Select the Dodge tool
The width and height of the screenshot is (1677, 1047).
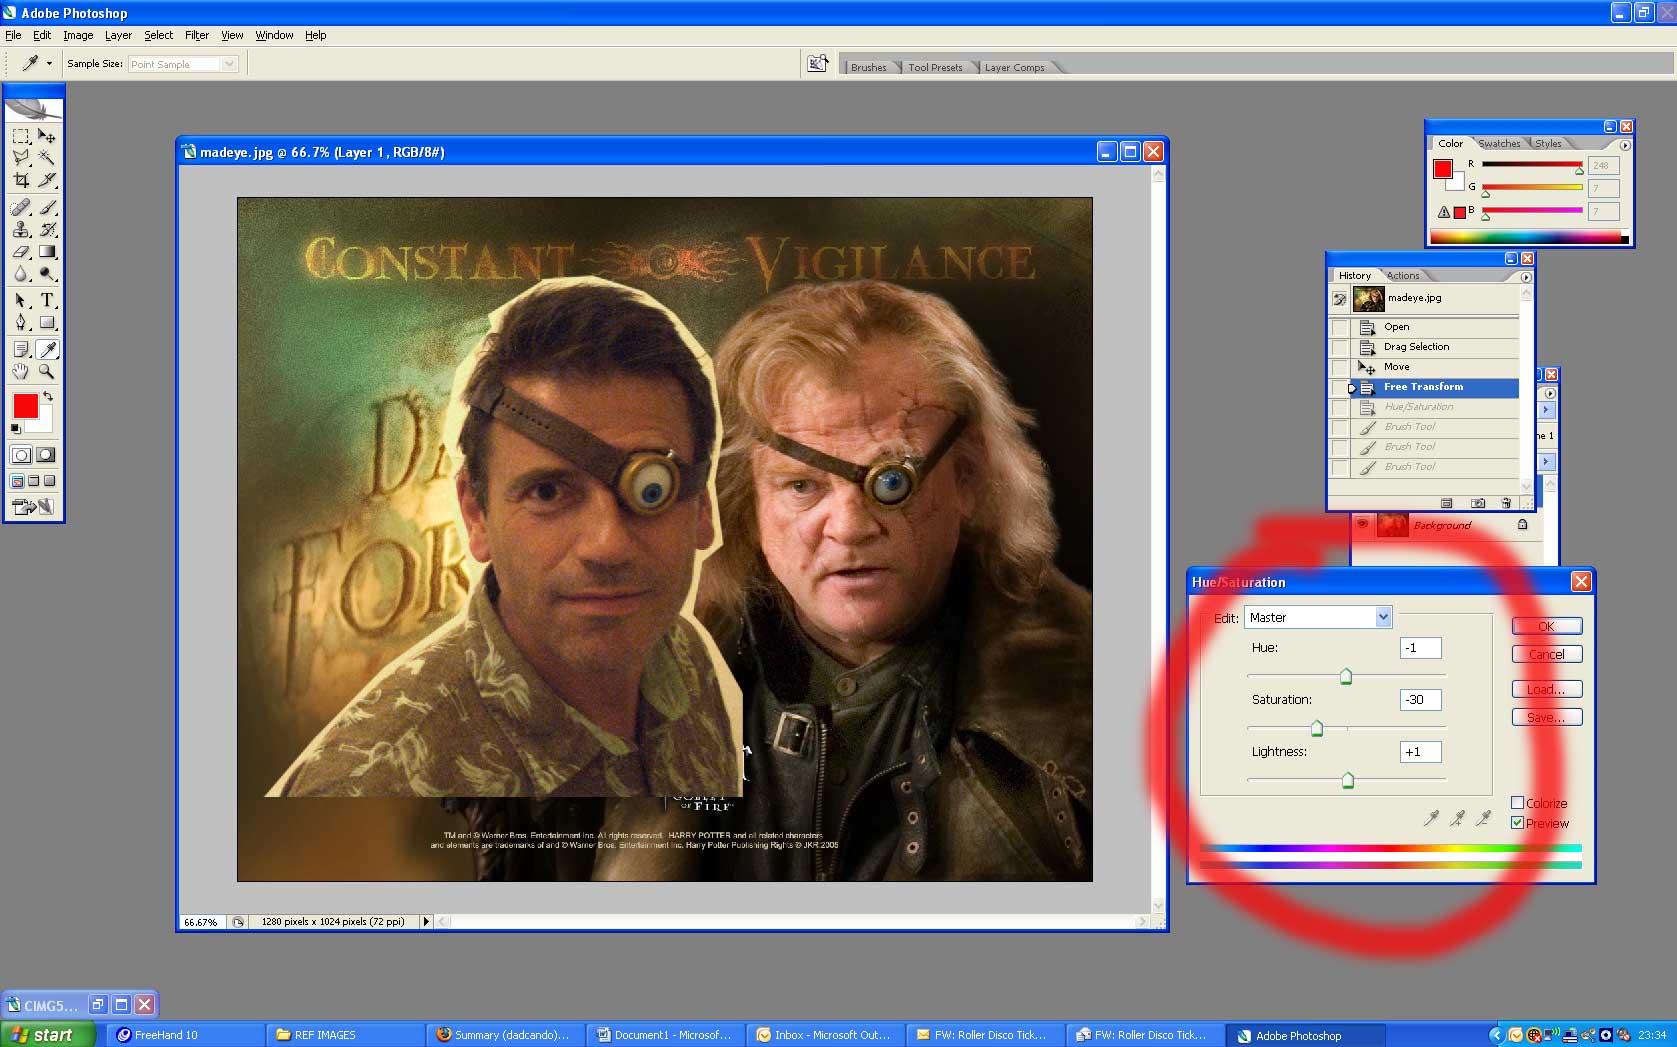point(47,274)
